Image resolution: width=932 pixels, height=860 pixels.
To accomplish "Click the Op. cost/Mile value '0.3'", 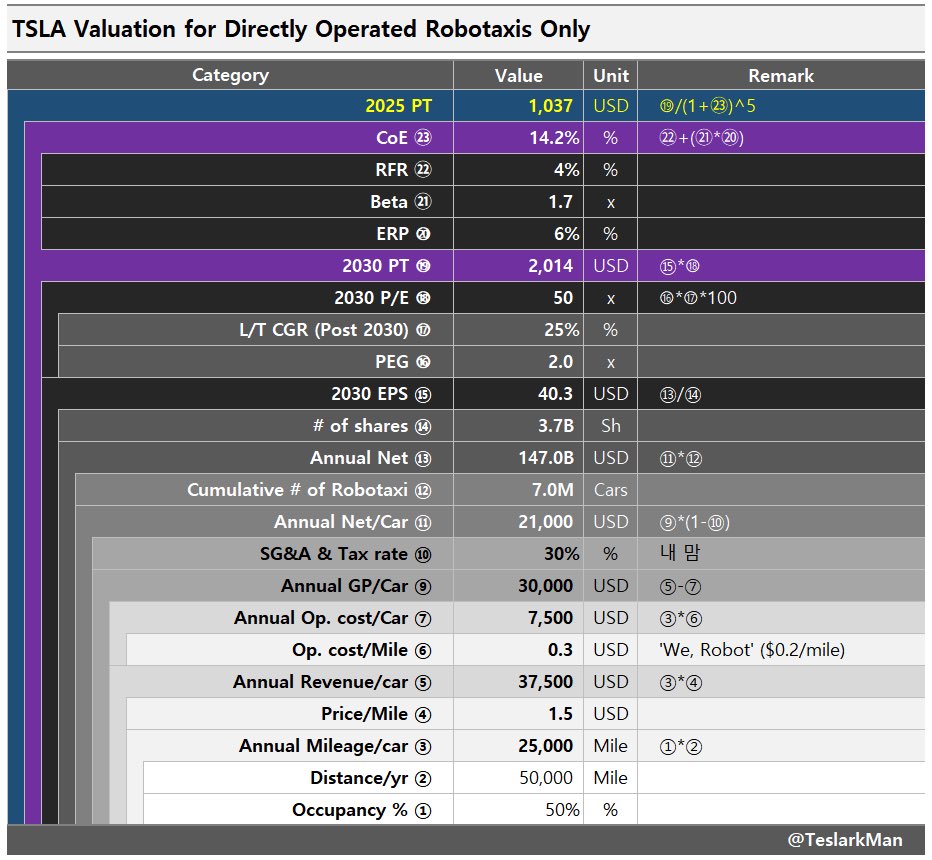I will coord(561,651).
